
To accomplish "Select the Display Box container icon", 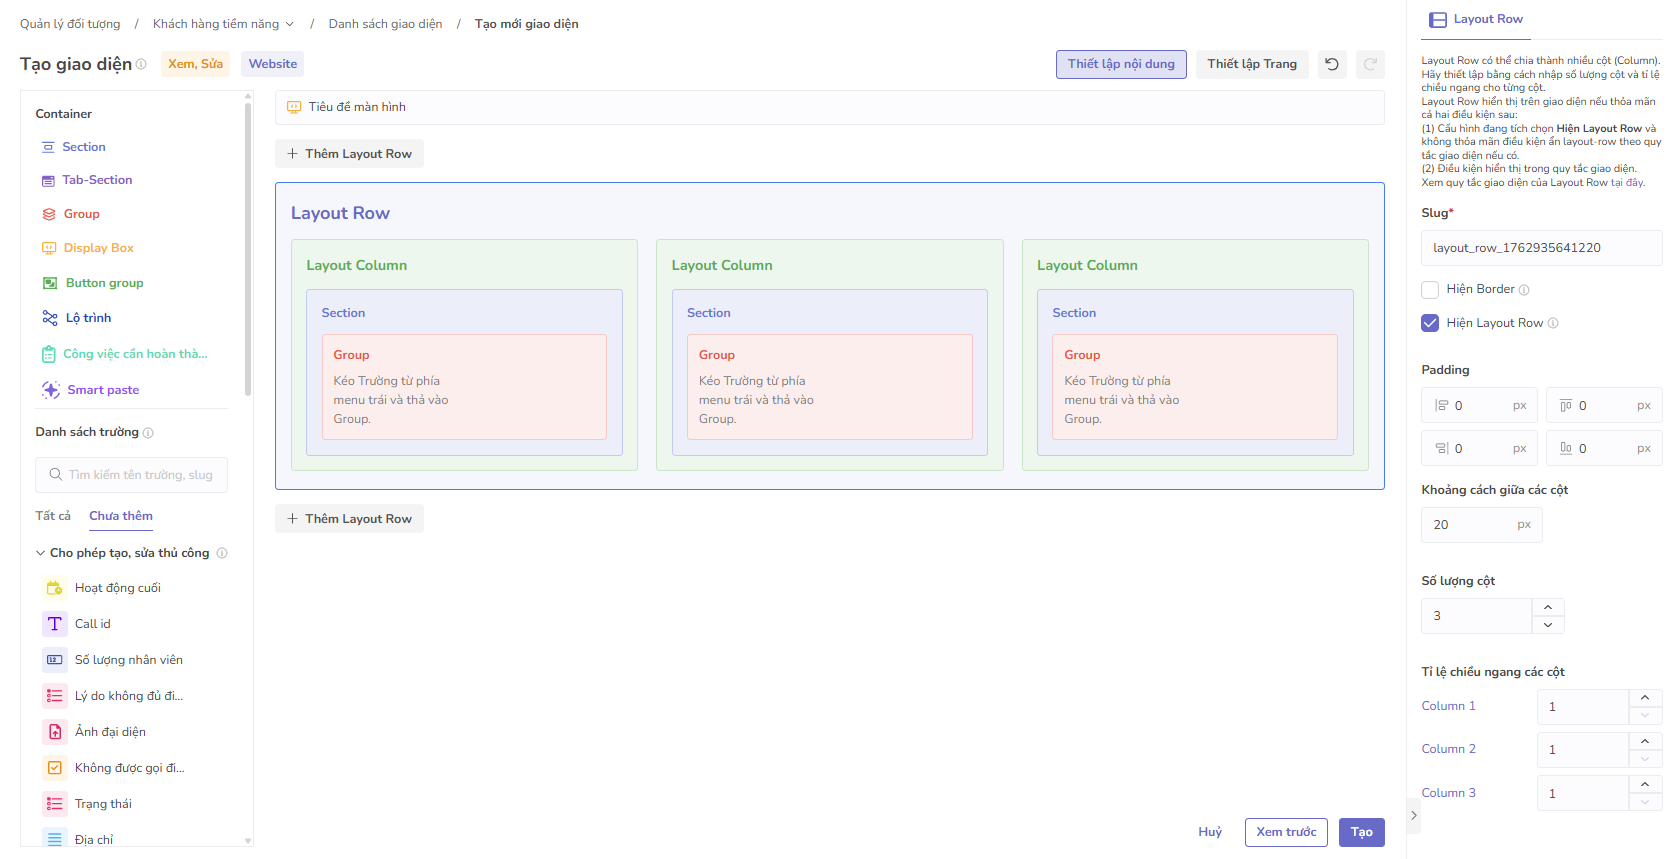I will [x=49, y=248].
